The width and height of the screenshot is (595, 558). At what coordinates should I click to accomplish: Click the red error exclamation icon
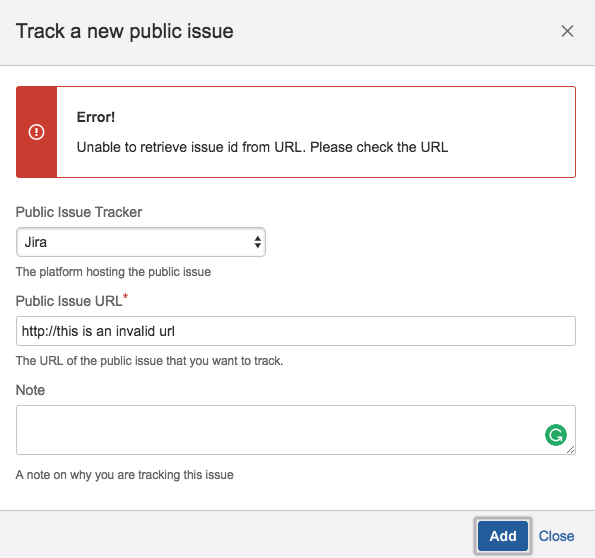(36, 132)
